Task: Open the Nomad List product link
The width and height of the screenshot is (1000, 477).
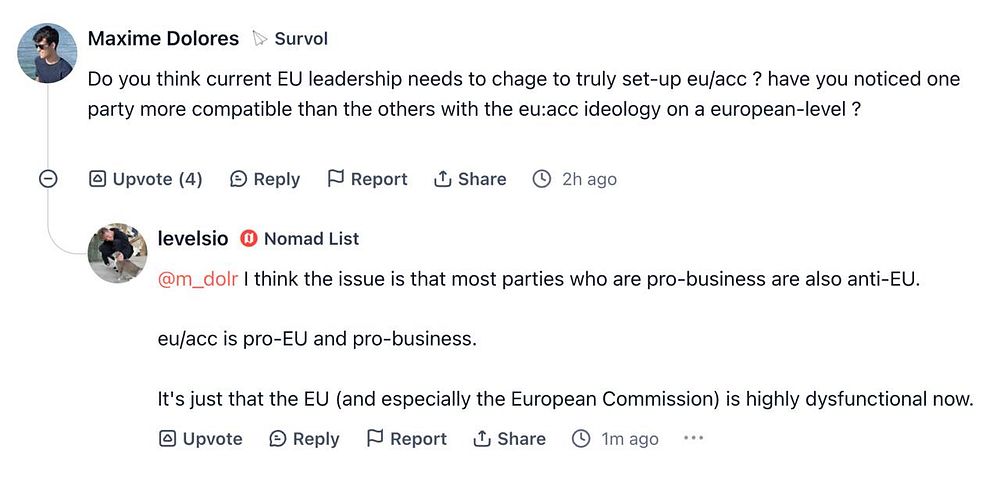Action: pyautogui.click(x=311, y=238)
